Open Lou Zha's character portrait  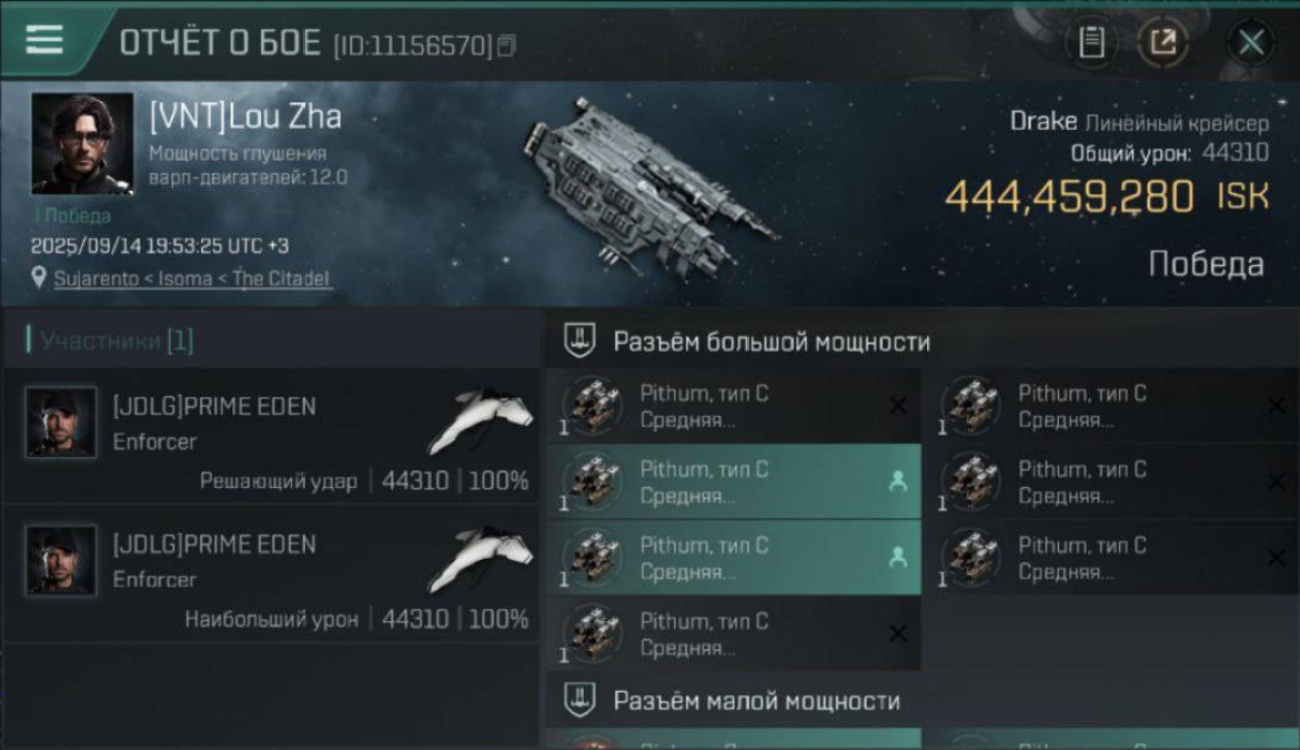[82, 144]
